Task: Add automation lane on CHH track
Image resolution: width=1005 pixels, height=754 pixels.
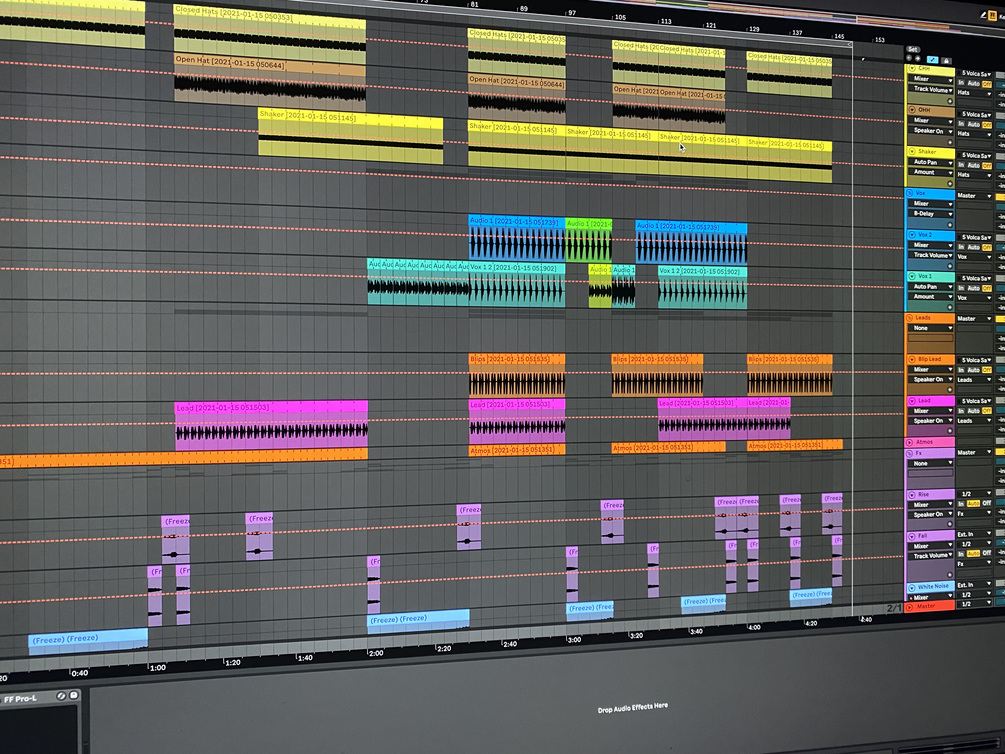Action: pyautogui.click(x=950, y=101)
